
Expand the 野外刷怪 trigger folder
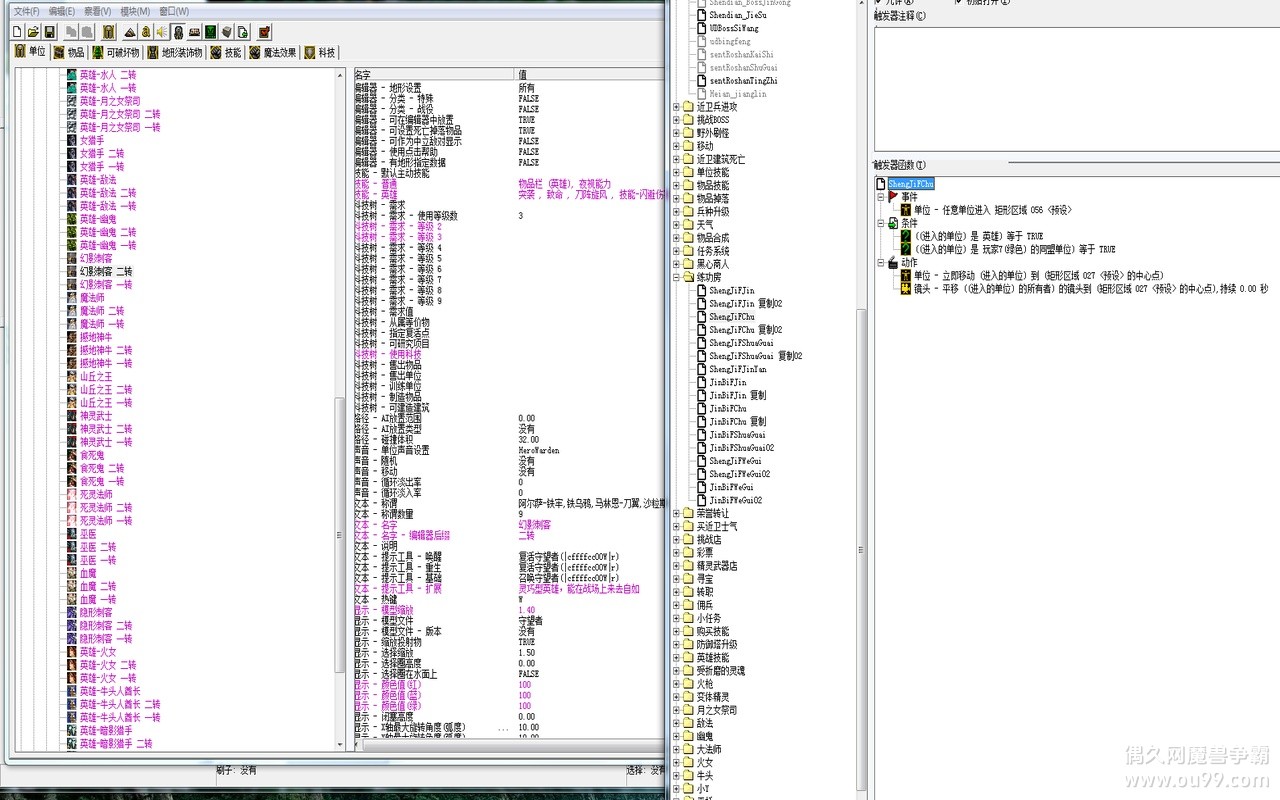click(x=676, y=133)
